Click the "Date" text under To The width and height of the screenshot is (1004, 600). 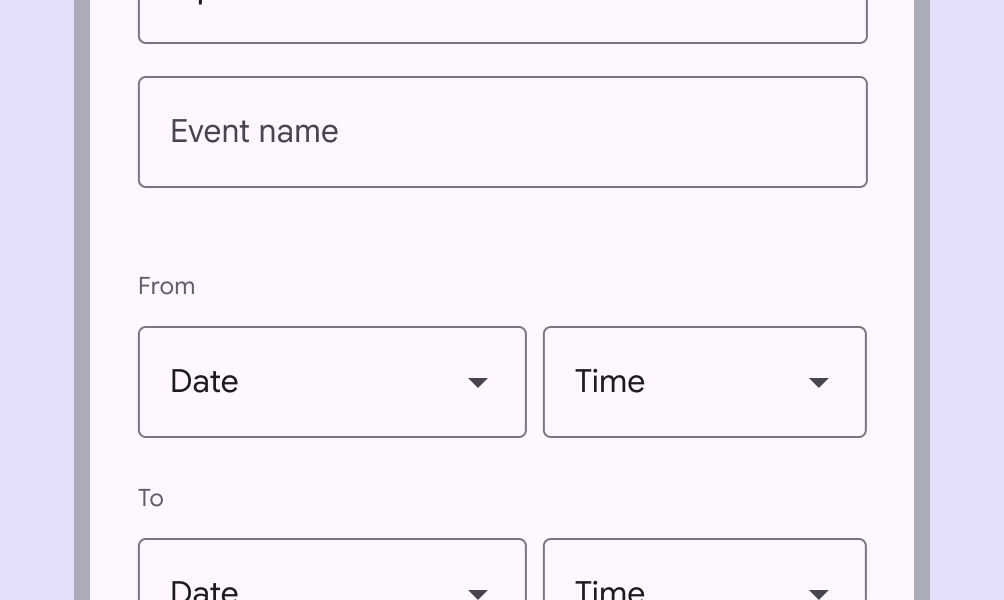tap(204, 590)
